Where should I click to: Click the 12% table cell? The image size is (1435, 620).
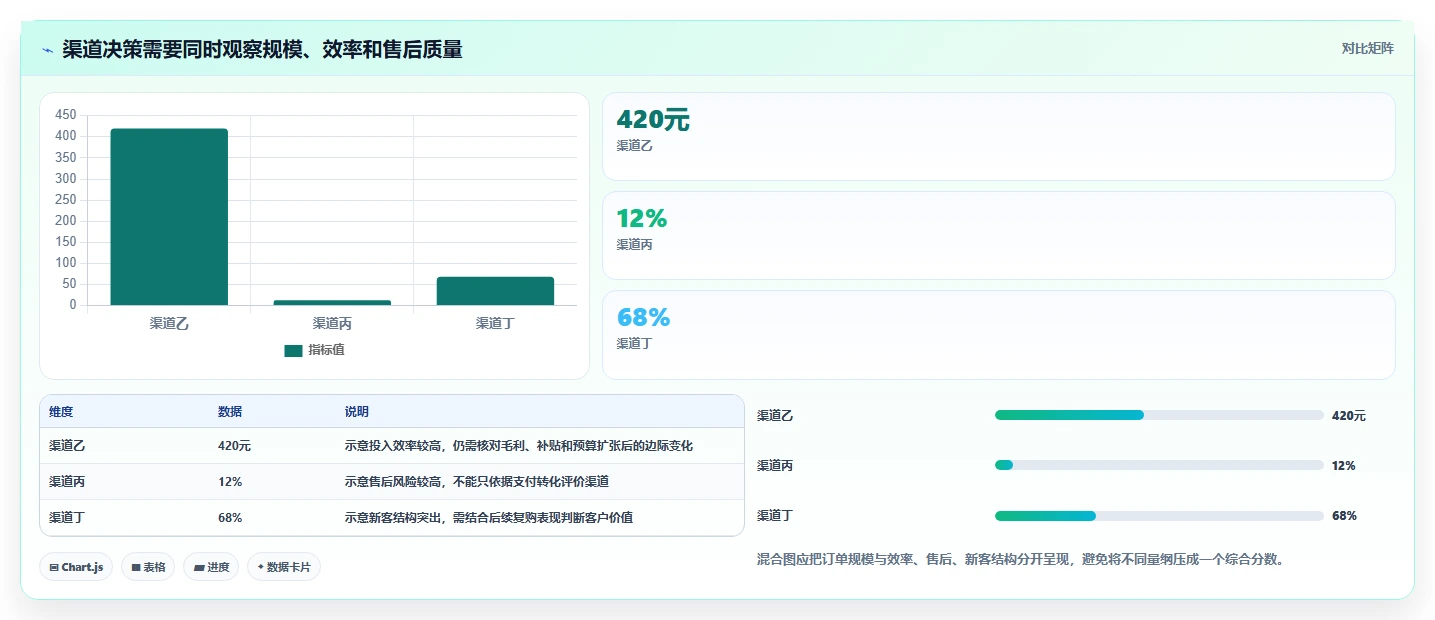point(230,482)
